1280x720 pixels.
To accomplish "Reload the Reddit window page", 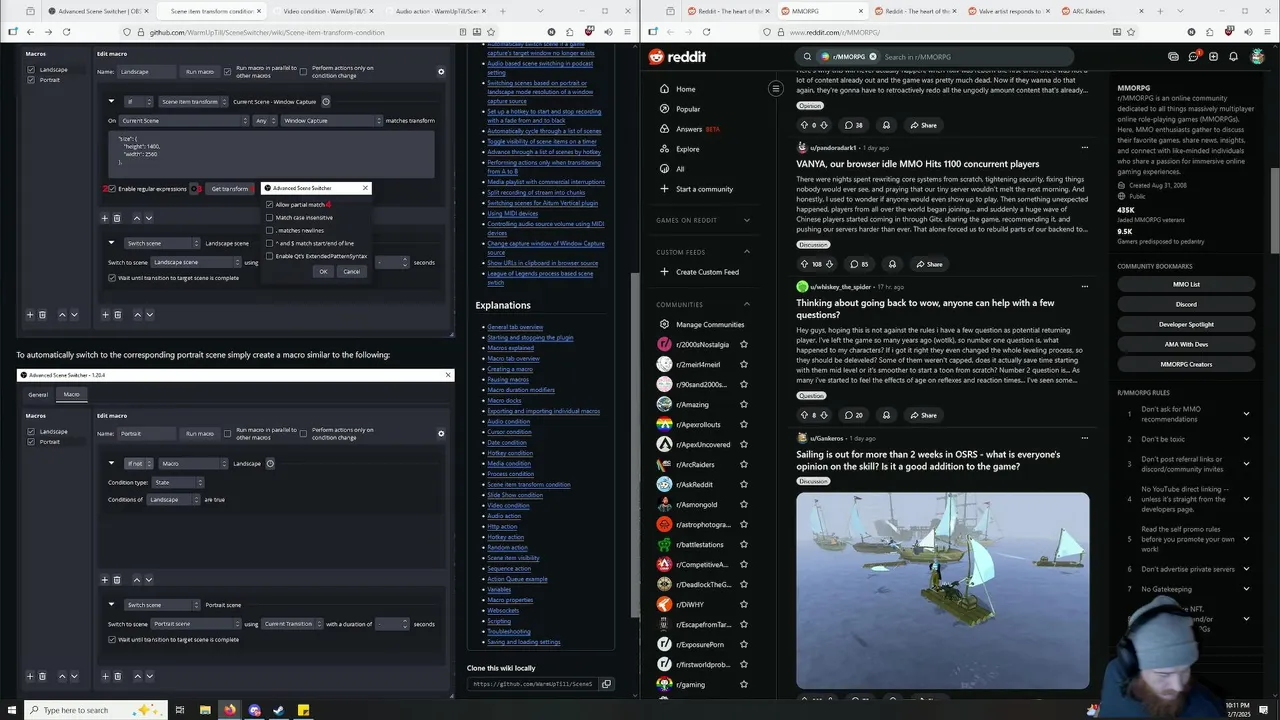I will click(706, 32).
